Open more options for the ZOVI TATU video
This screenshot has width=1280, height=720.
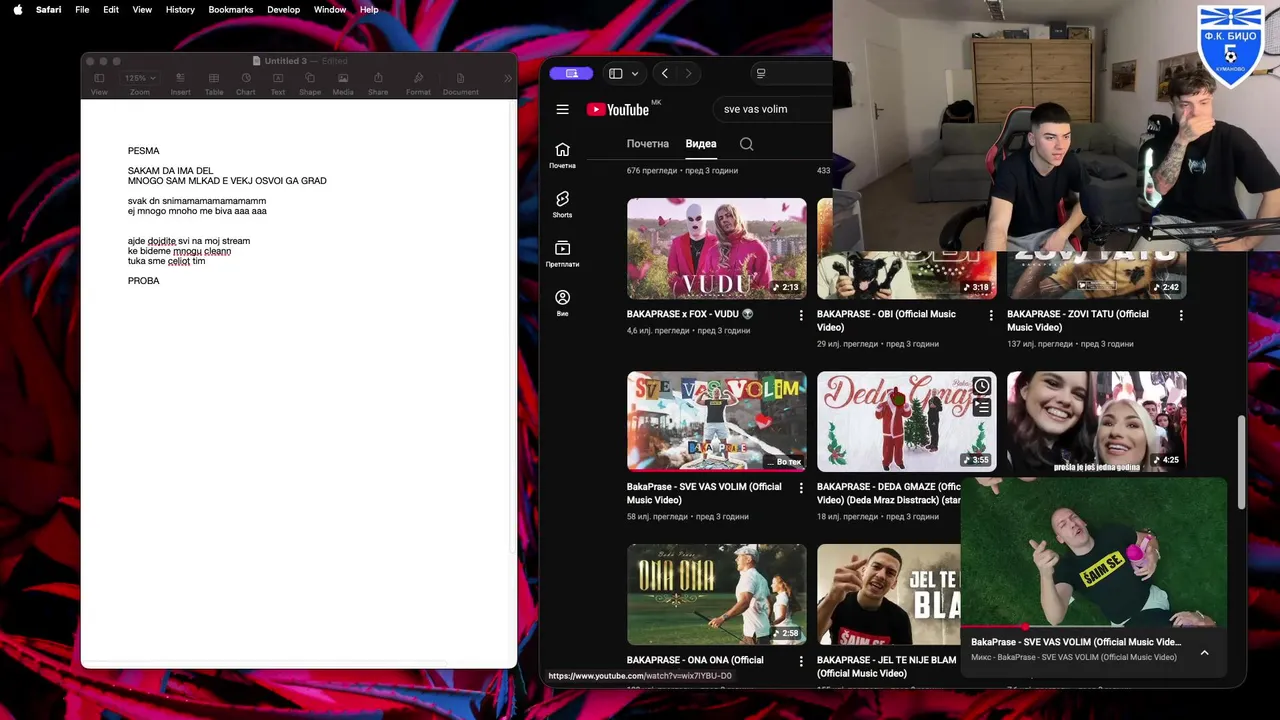1181,315
